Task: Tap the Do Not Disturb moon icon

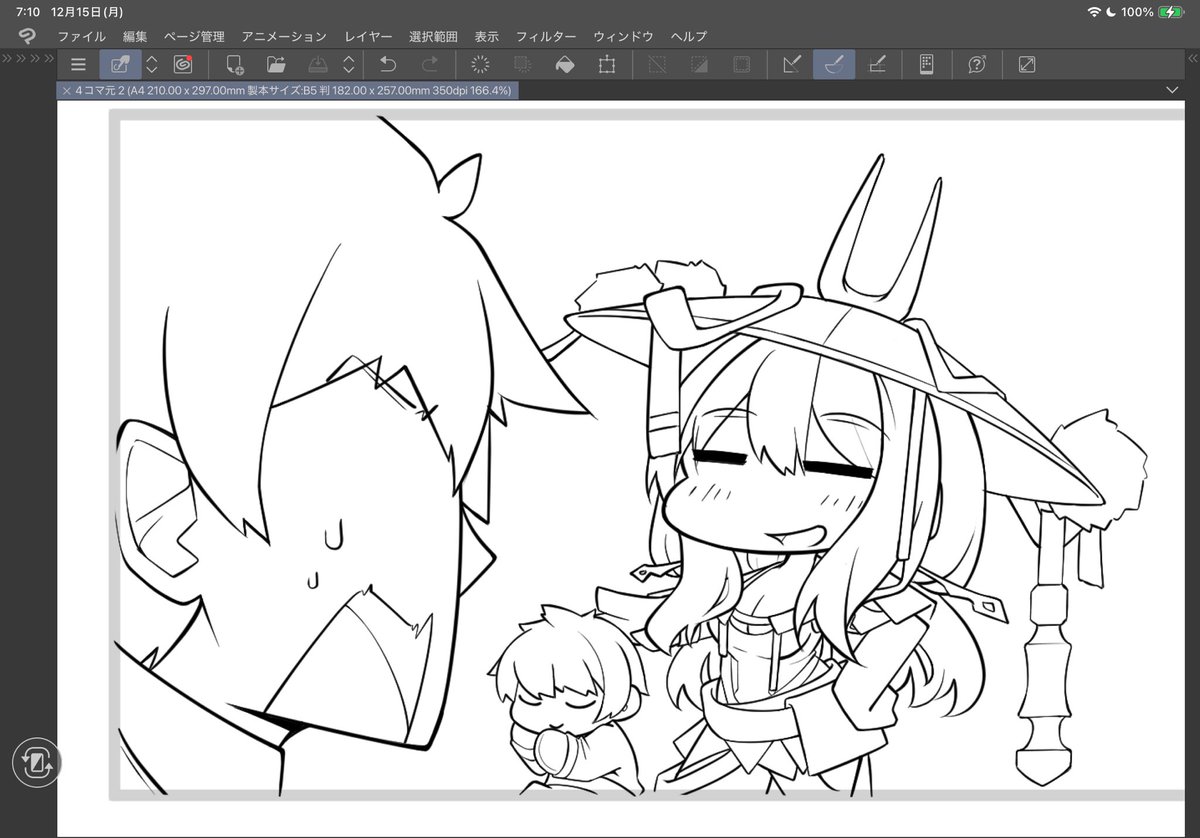Action: point(1110,12)
